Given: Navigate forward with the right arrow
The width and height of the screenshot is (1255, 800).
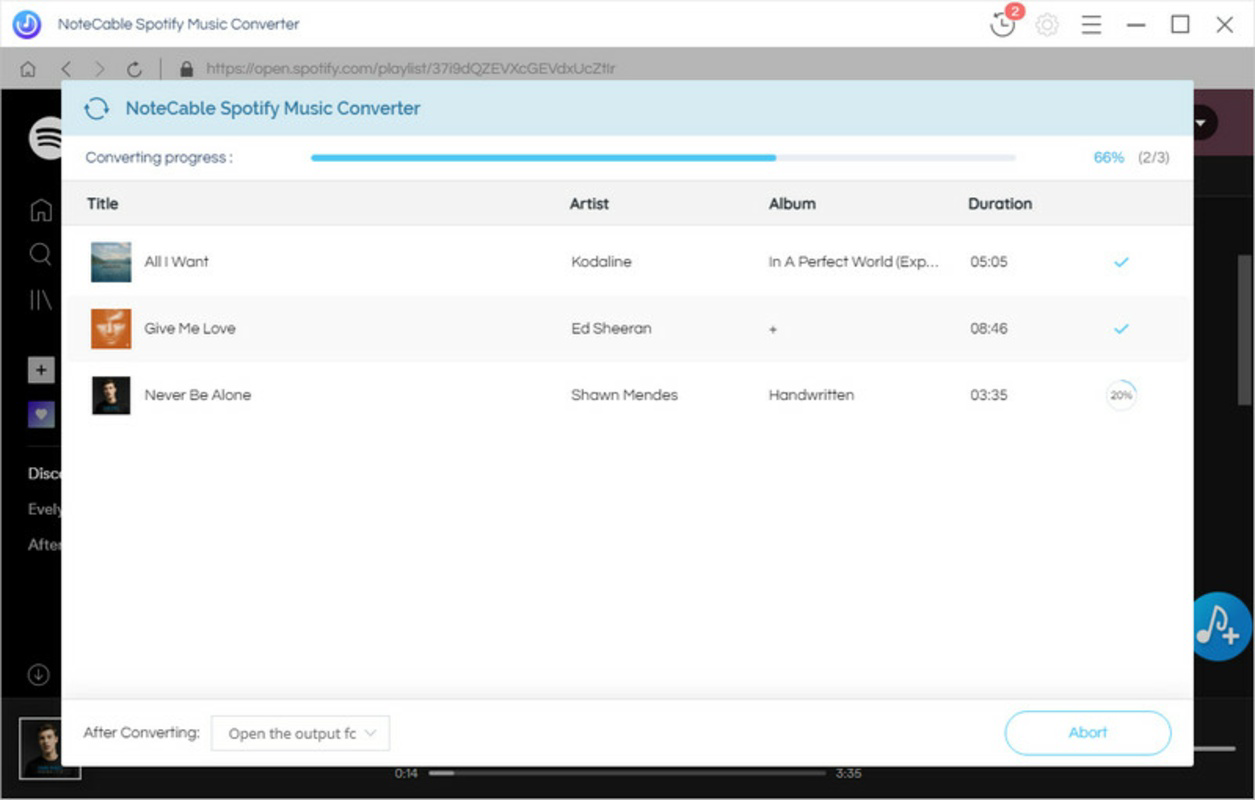Looking at the screenshot, I should coord(99,69).
